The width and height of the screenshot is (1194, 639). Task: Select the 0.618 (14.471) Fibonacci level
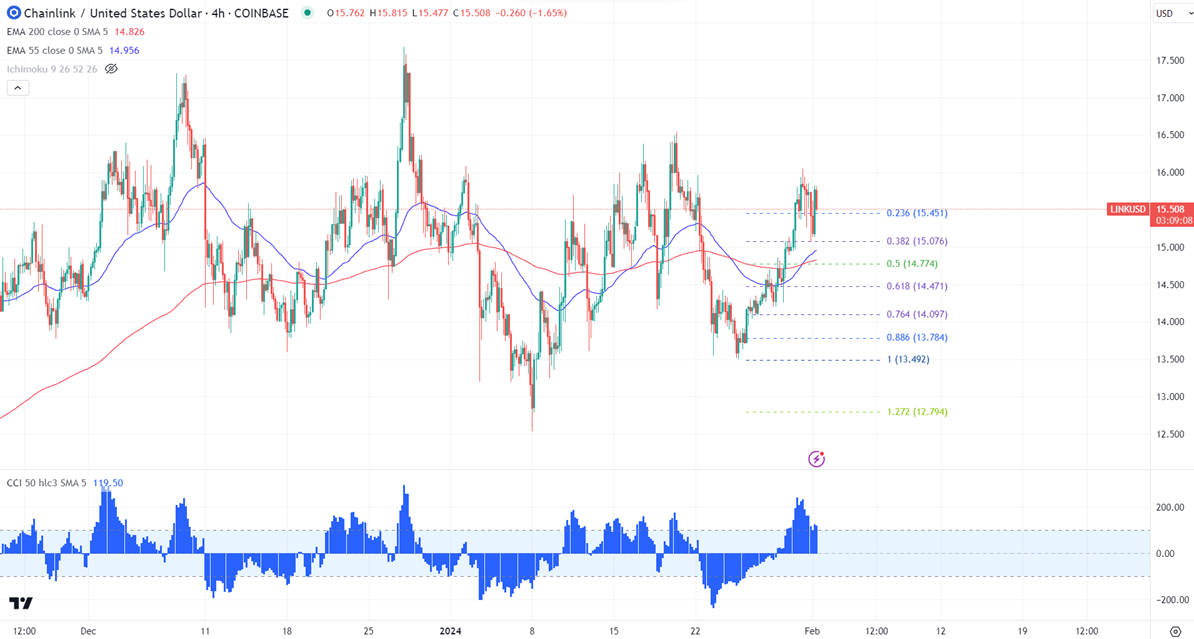point(917,286)
